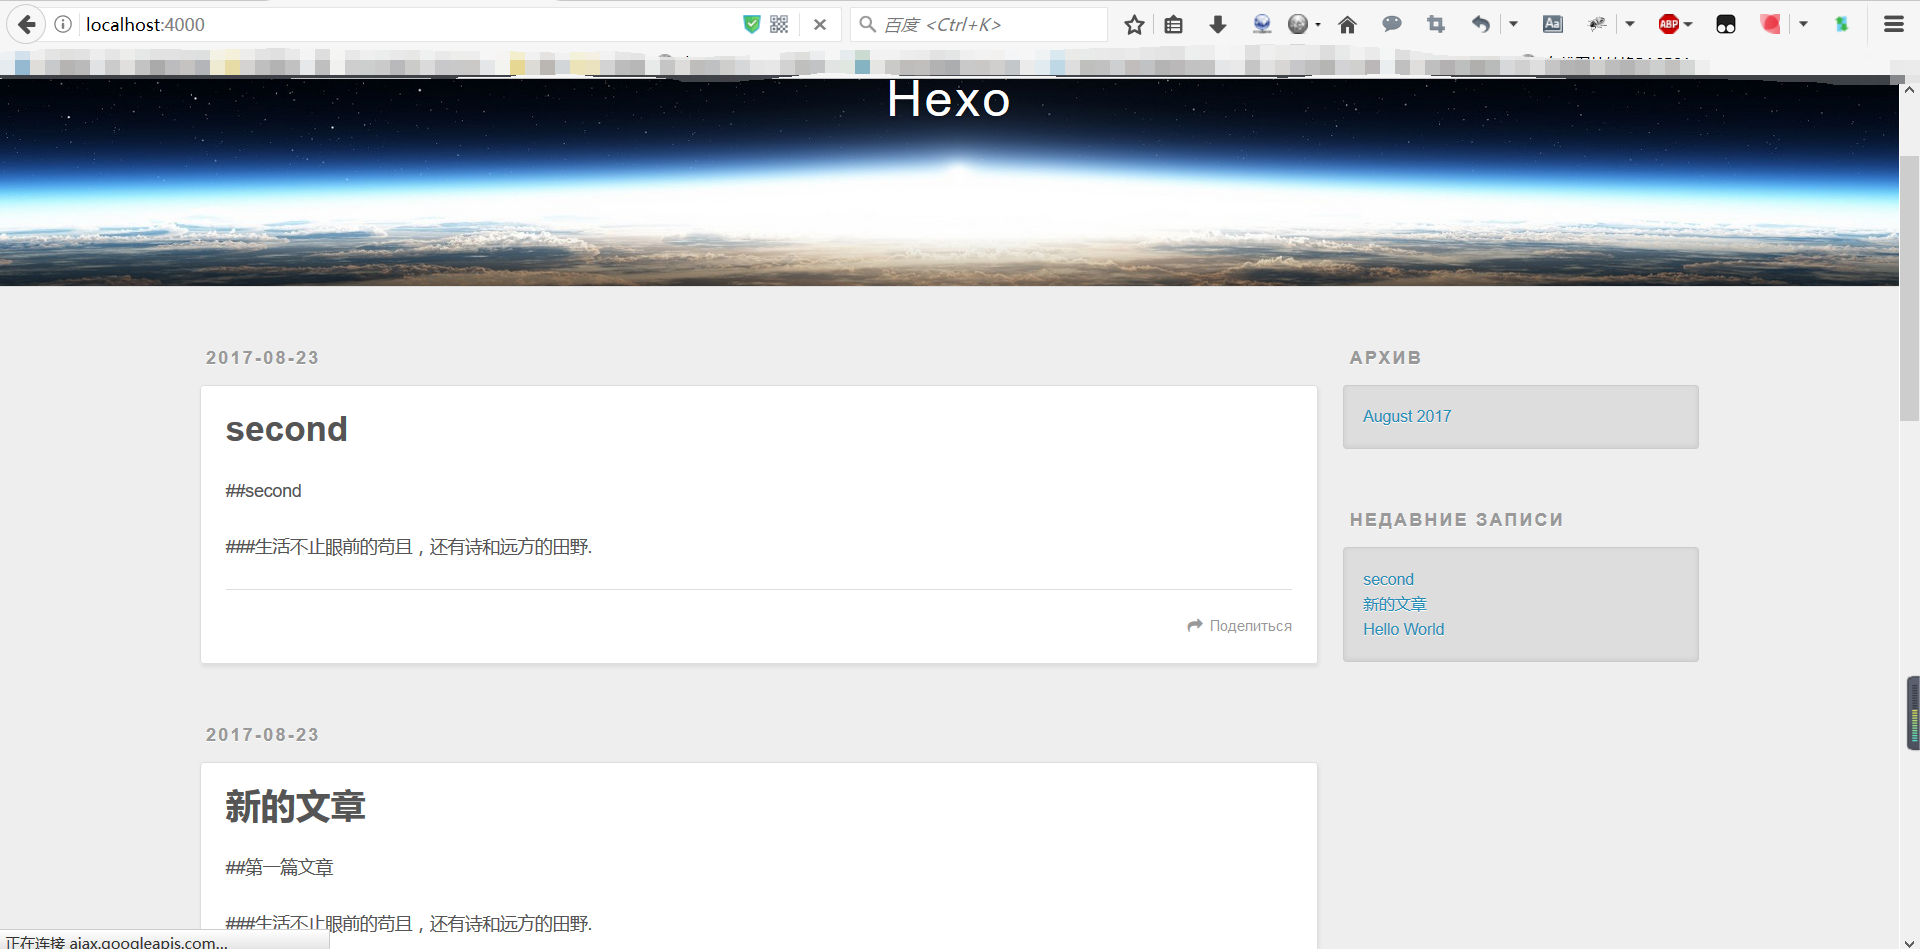Expand dropdown arrow beside undo icon
The image size is (1920, 949).
tap(1513, 24)
